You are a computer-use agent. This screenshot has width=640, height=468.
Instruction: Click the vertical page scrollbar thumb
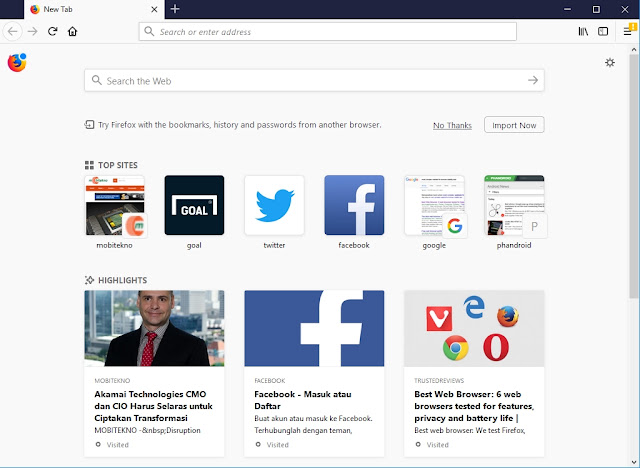click(633, 175)
